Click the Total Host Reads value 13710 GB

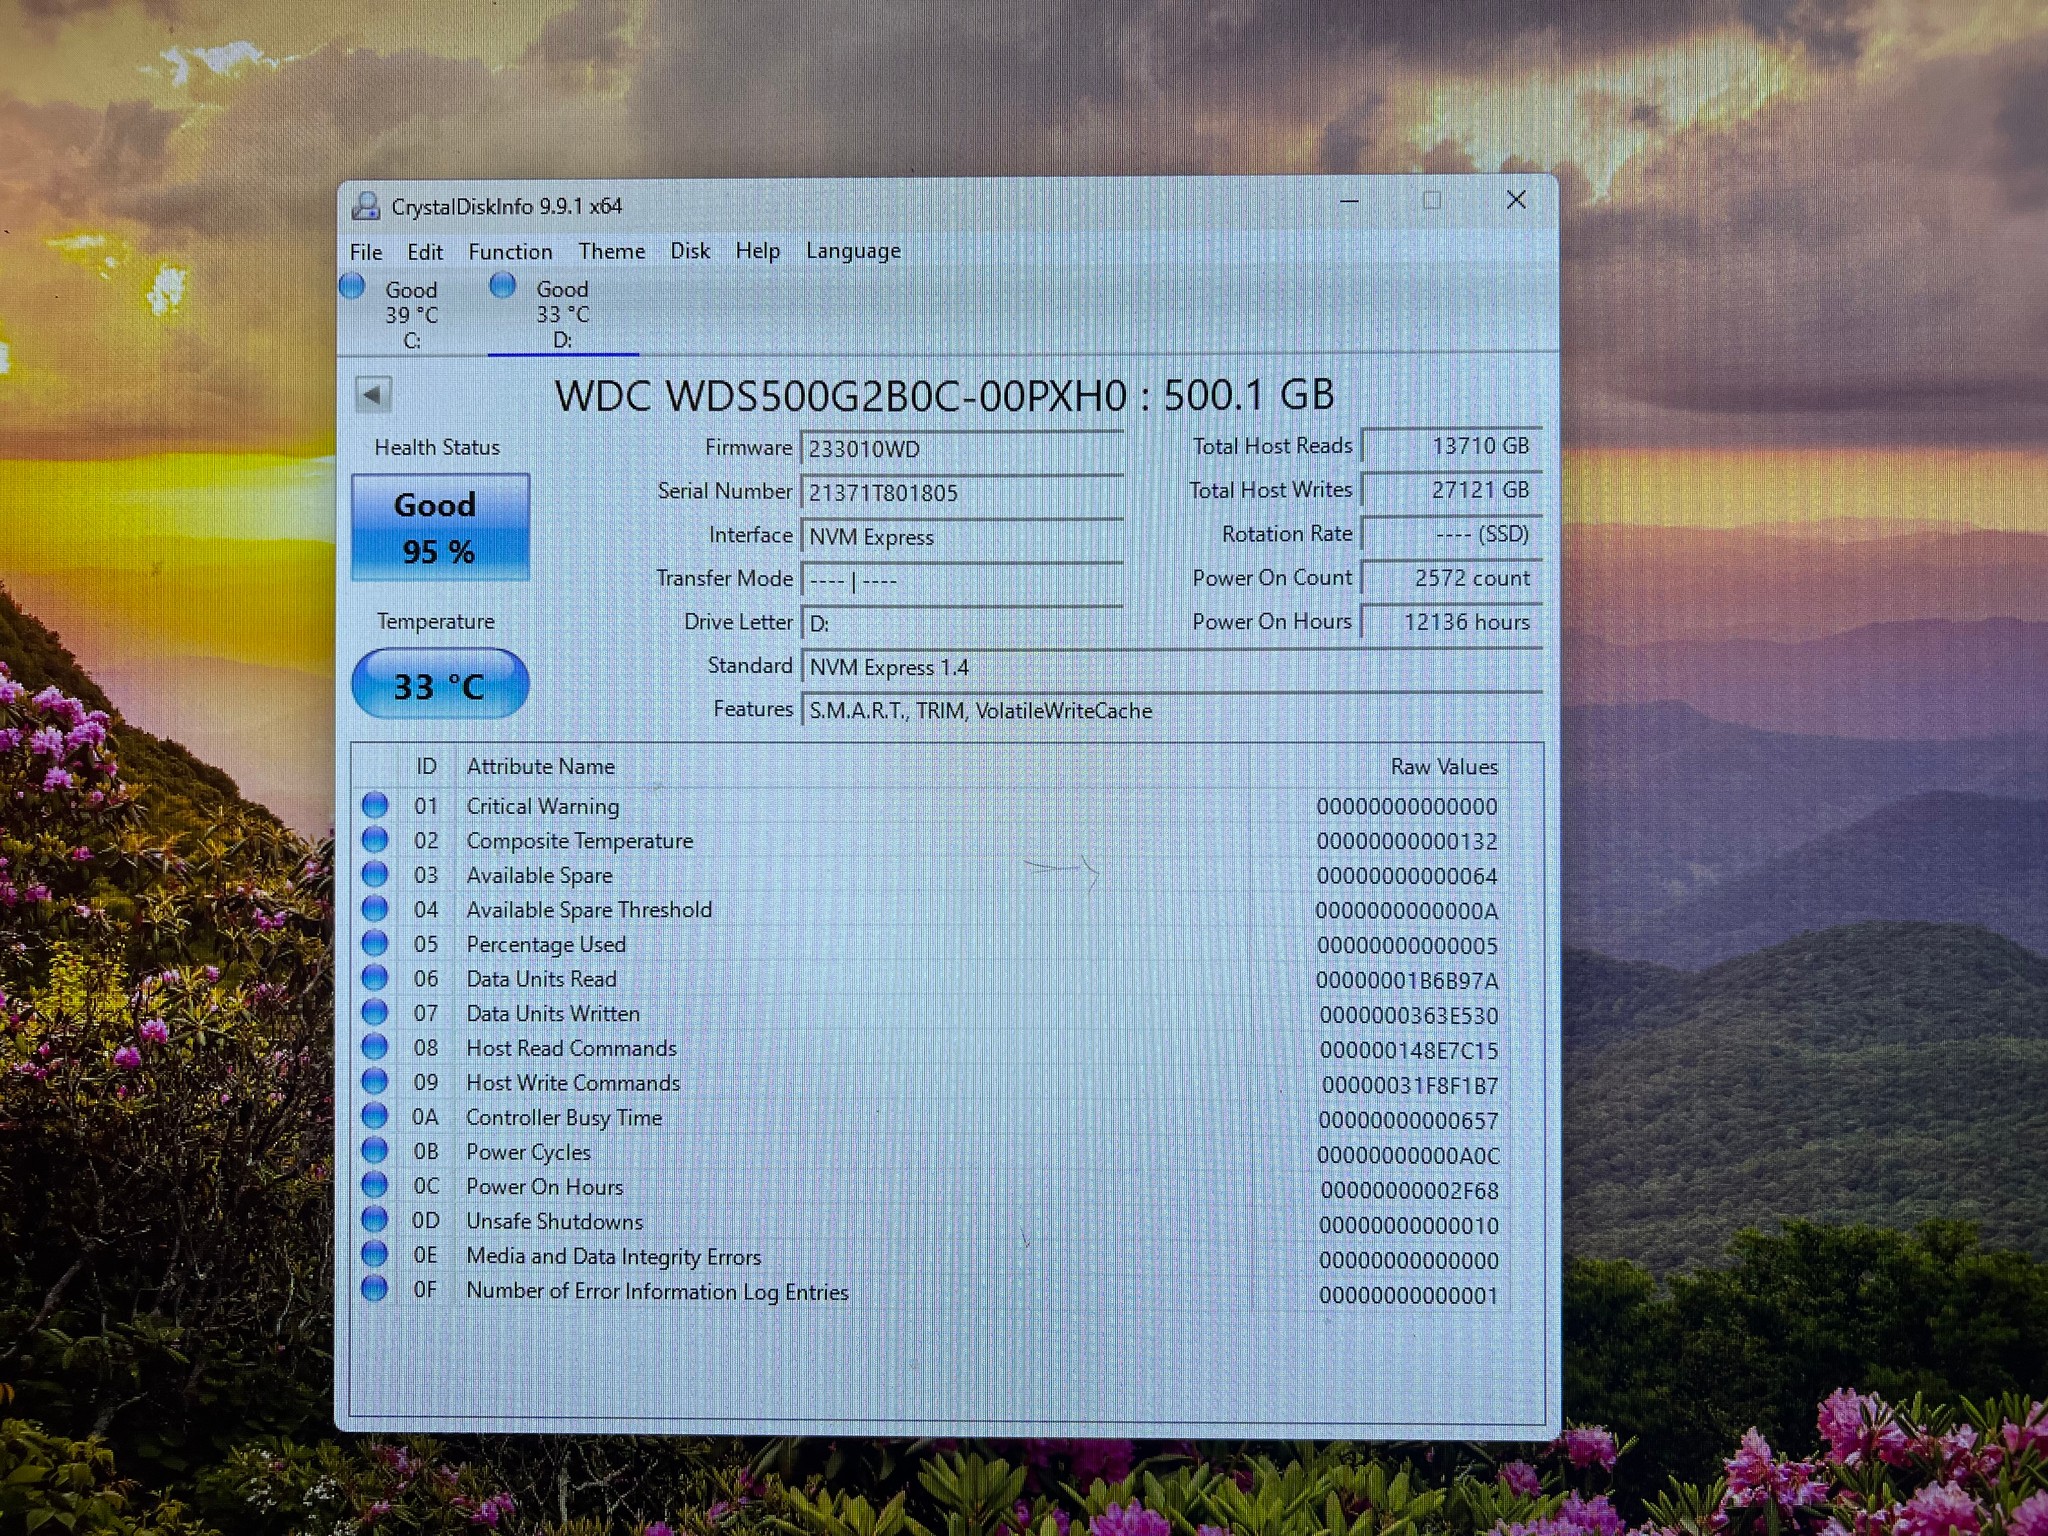pos(1452,446)
